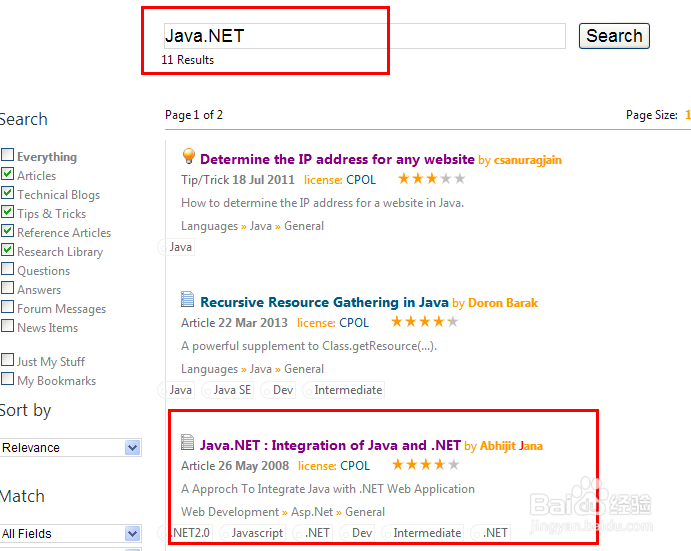The width and height of the screenshot is (691, 551).
Task: Select the Asp.Net breadcrumb category
Action: pos(311,512)
